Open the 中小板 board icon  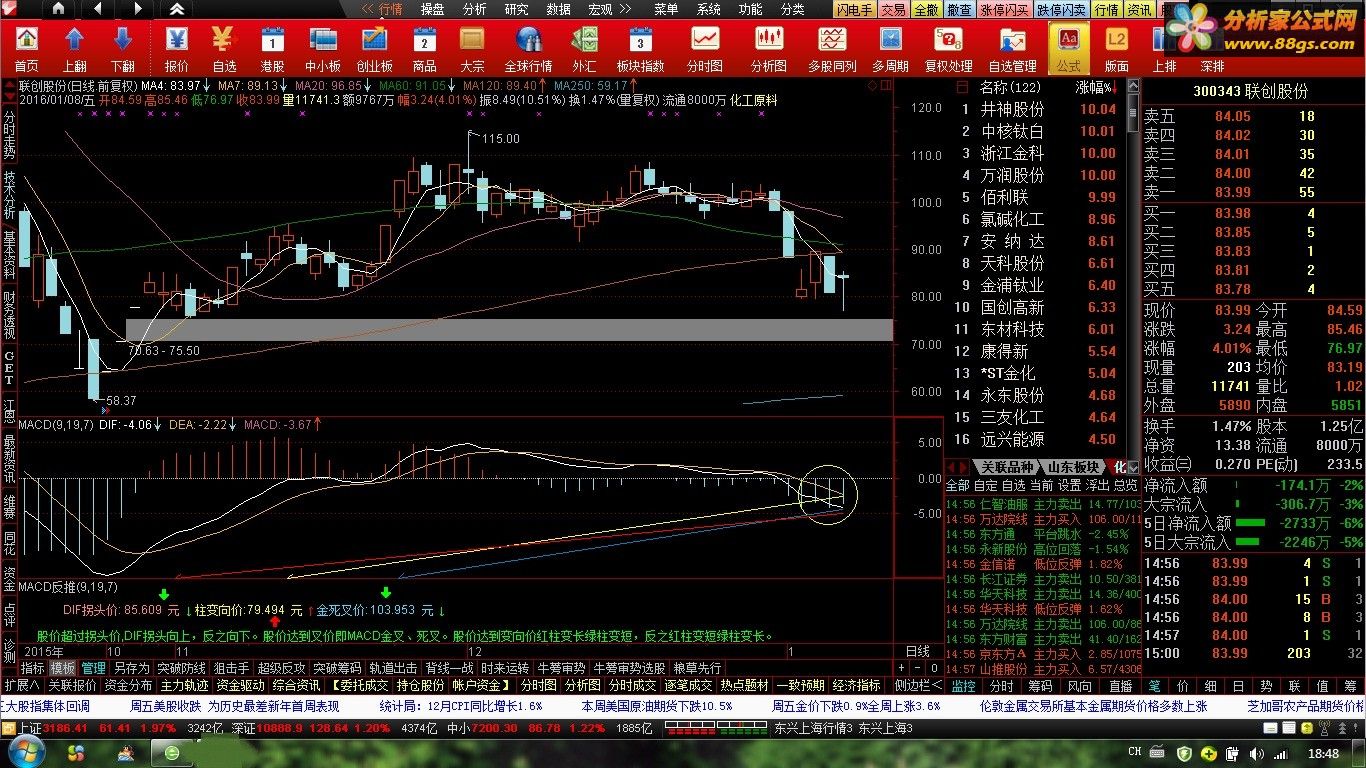tap(323, 48)
